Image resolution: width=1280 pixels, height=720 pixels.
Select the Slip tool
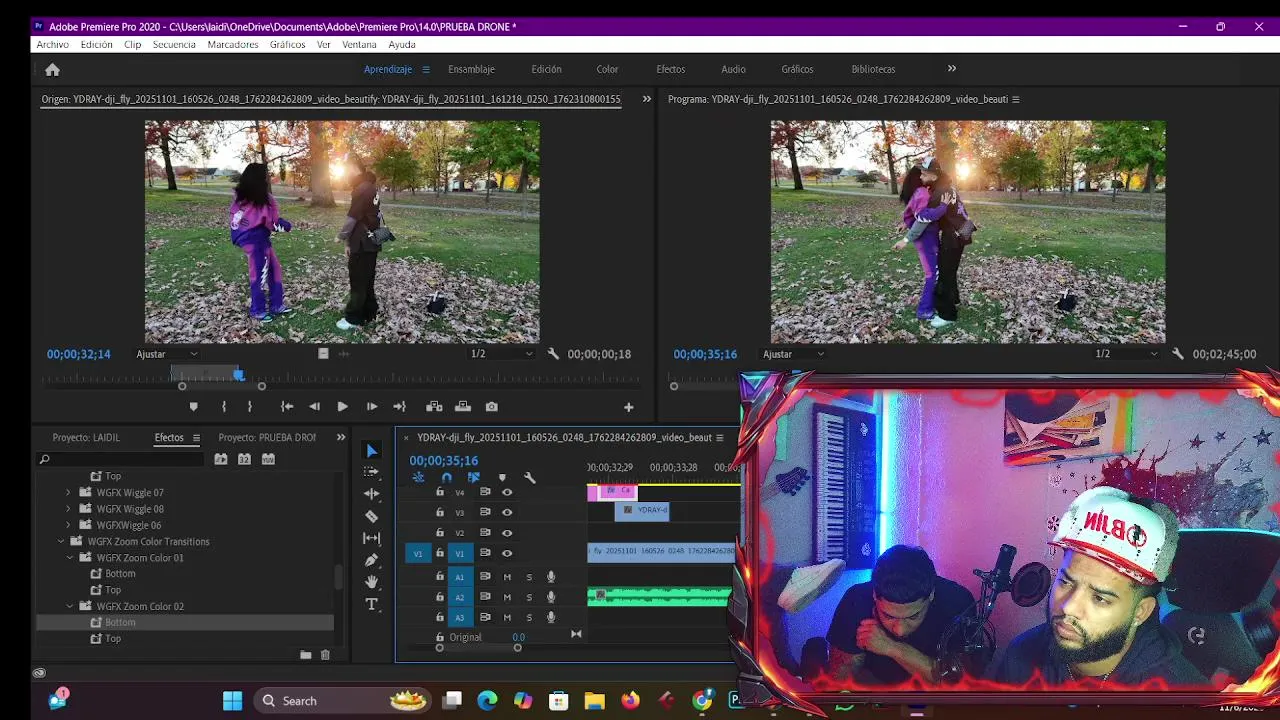point(372,538)
